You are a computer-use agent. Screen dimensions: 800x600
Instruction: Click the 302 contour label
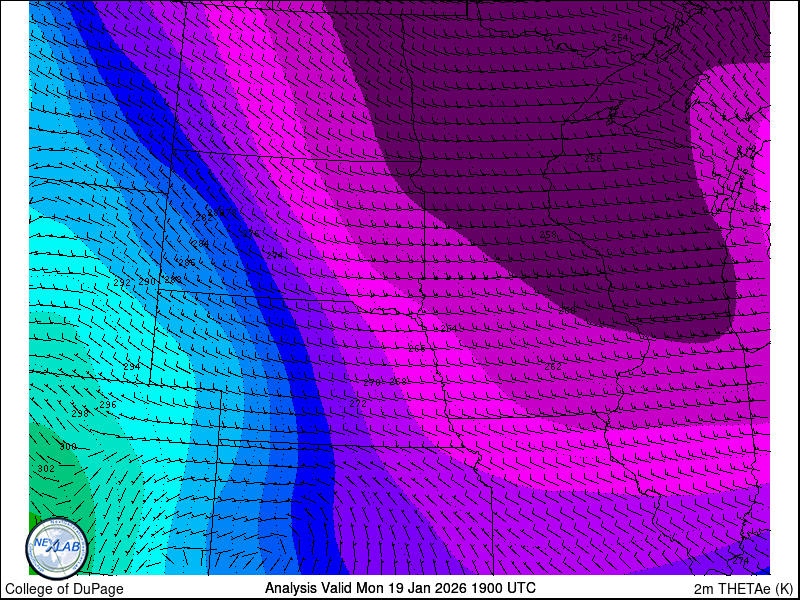(46, 468)
